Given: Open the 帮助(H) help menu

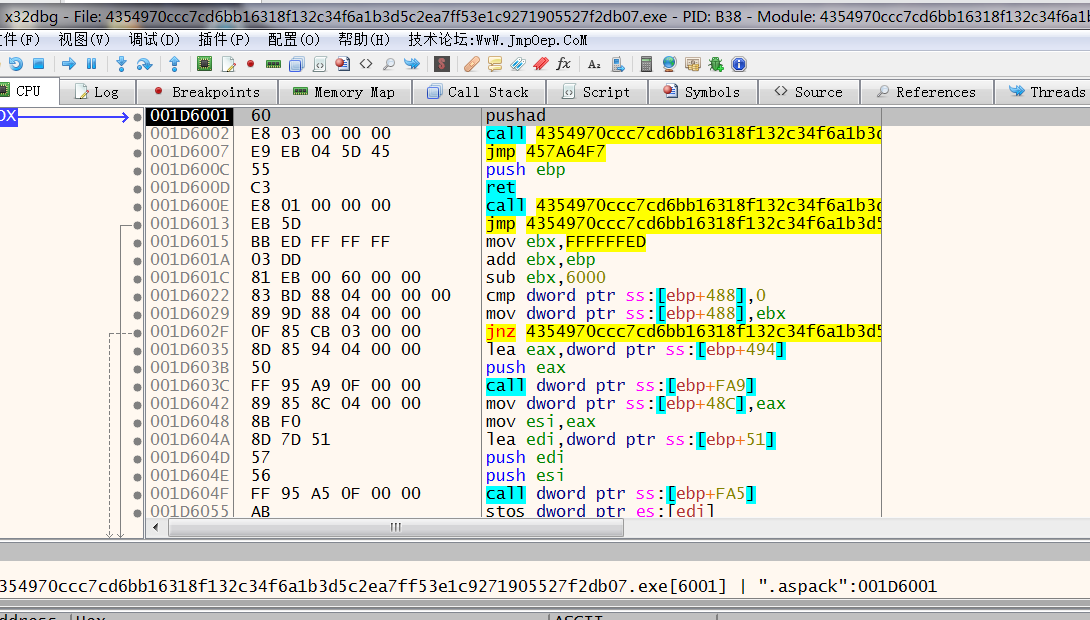Looking at the screenshot, I should coord(364,40).
